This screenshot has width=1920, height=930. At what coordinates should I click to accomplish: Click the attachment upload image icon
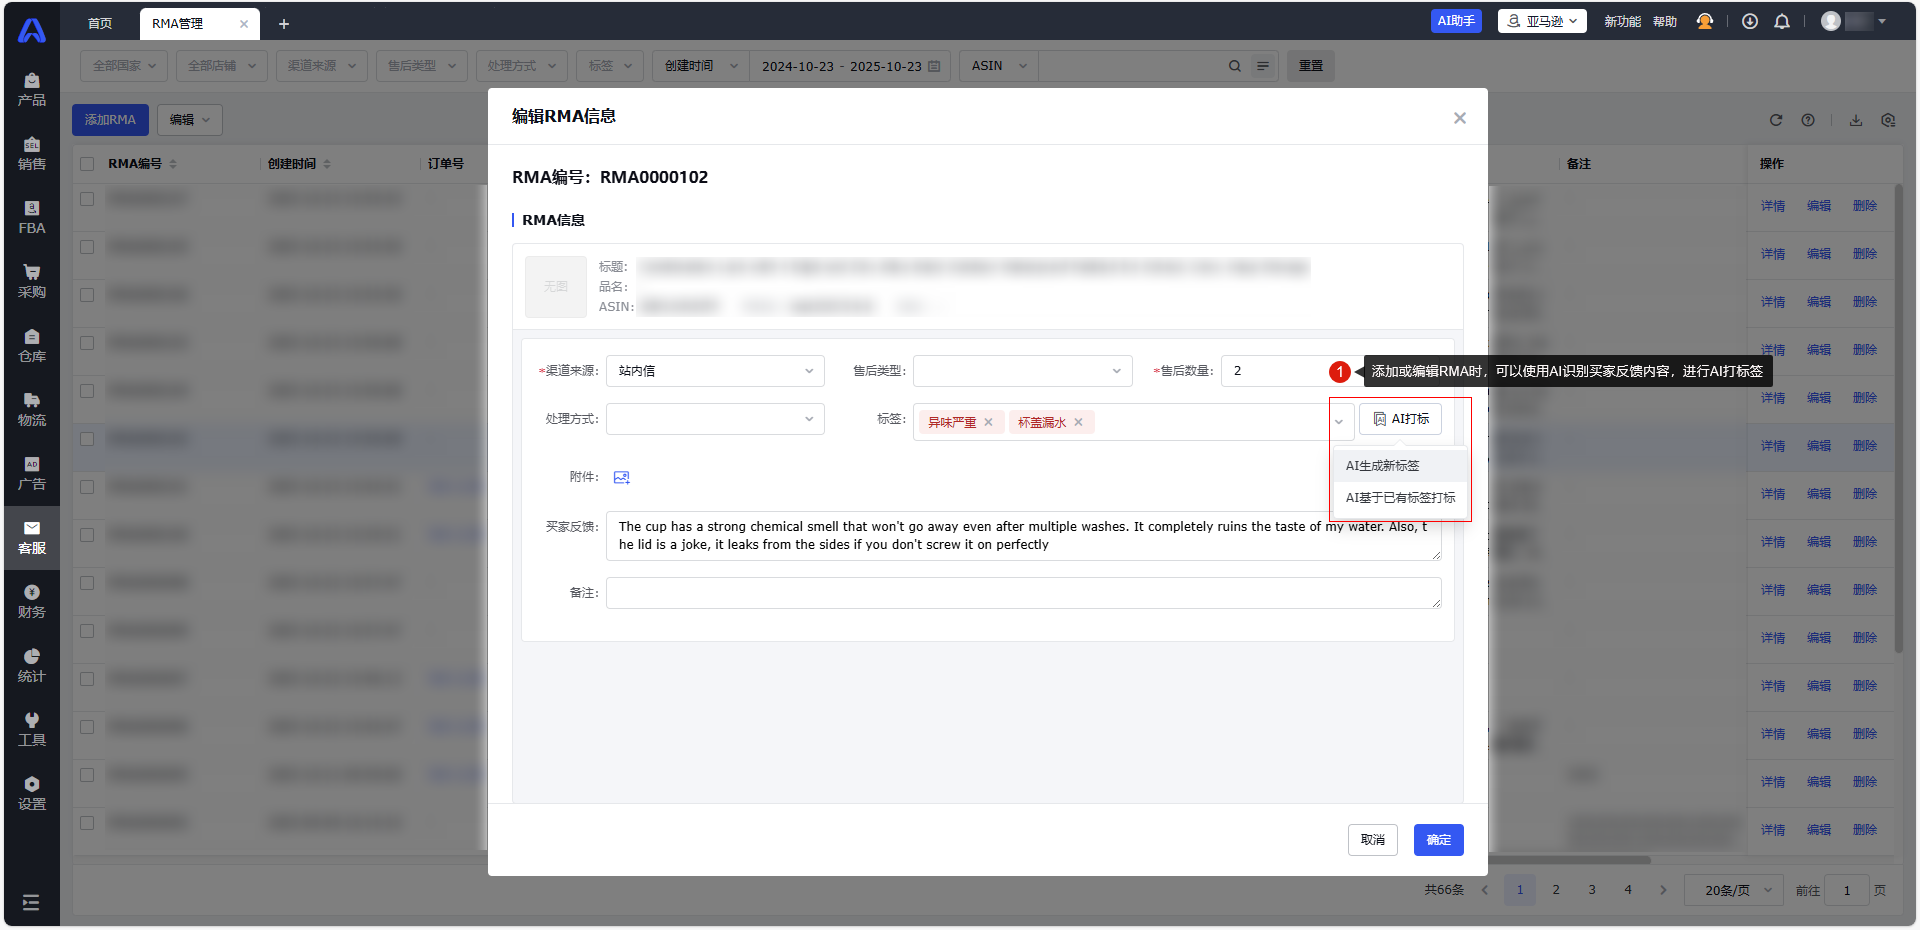(x=621, y=478)
